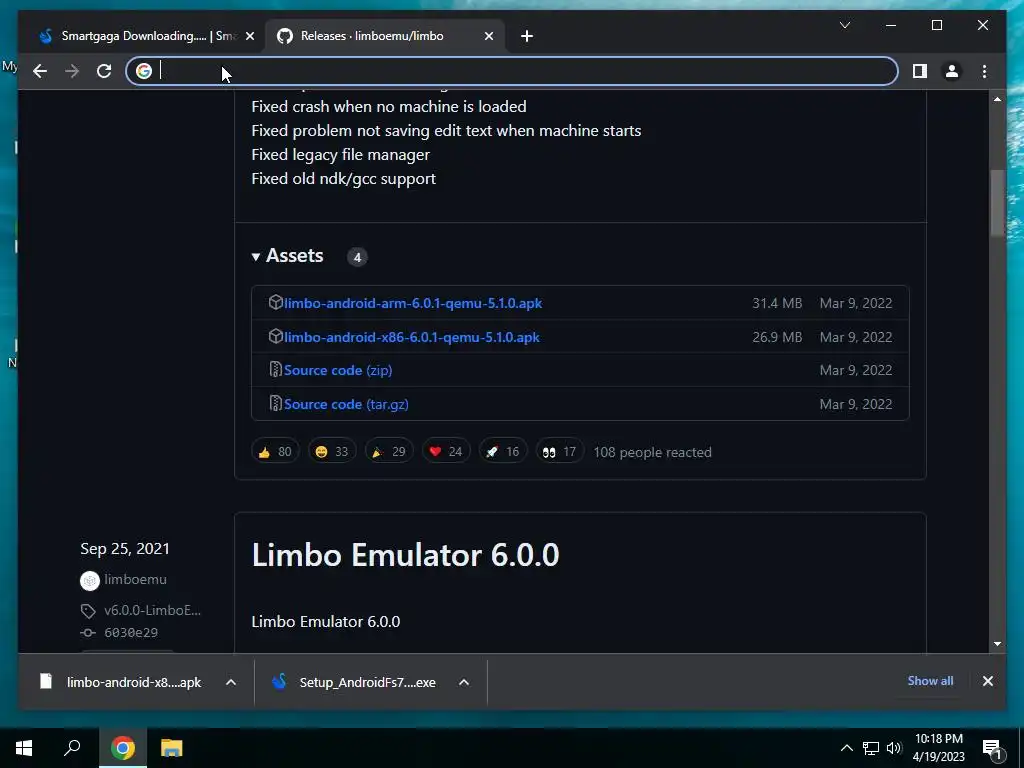Open the v6.0.0-LimboE... tag link
Image resolution: width=1024 pixels, height=768 pixels.
[152, 611]
